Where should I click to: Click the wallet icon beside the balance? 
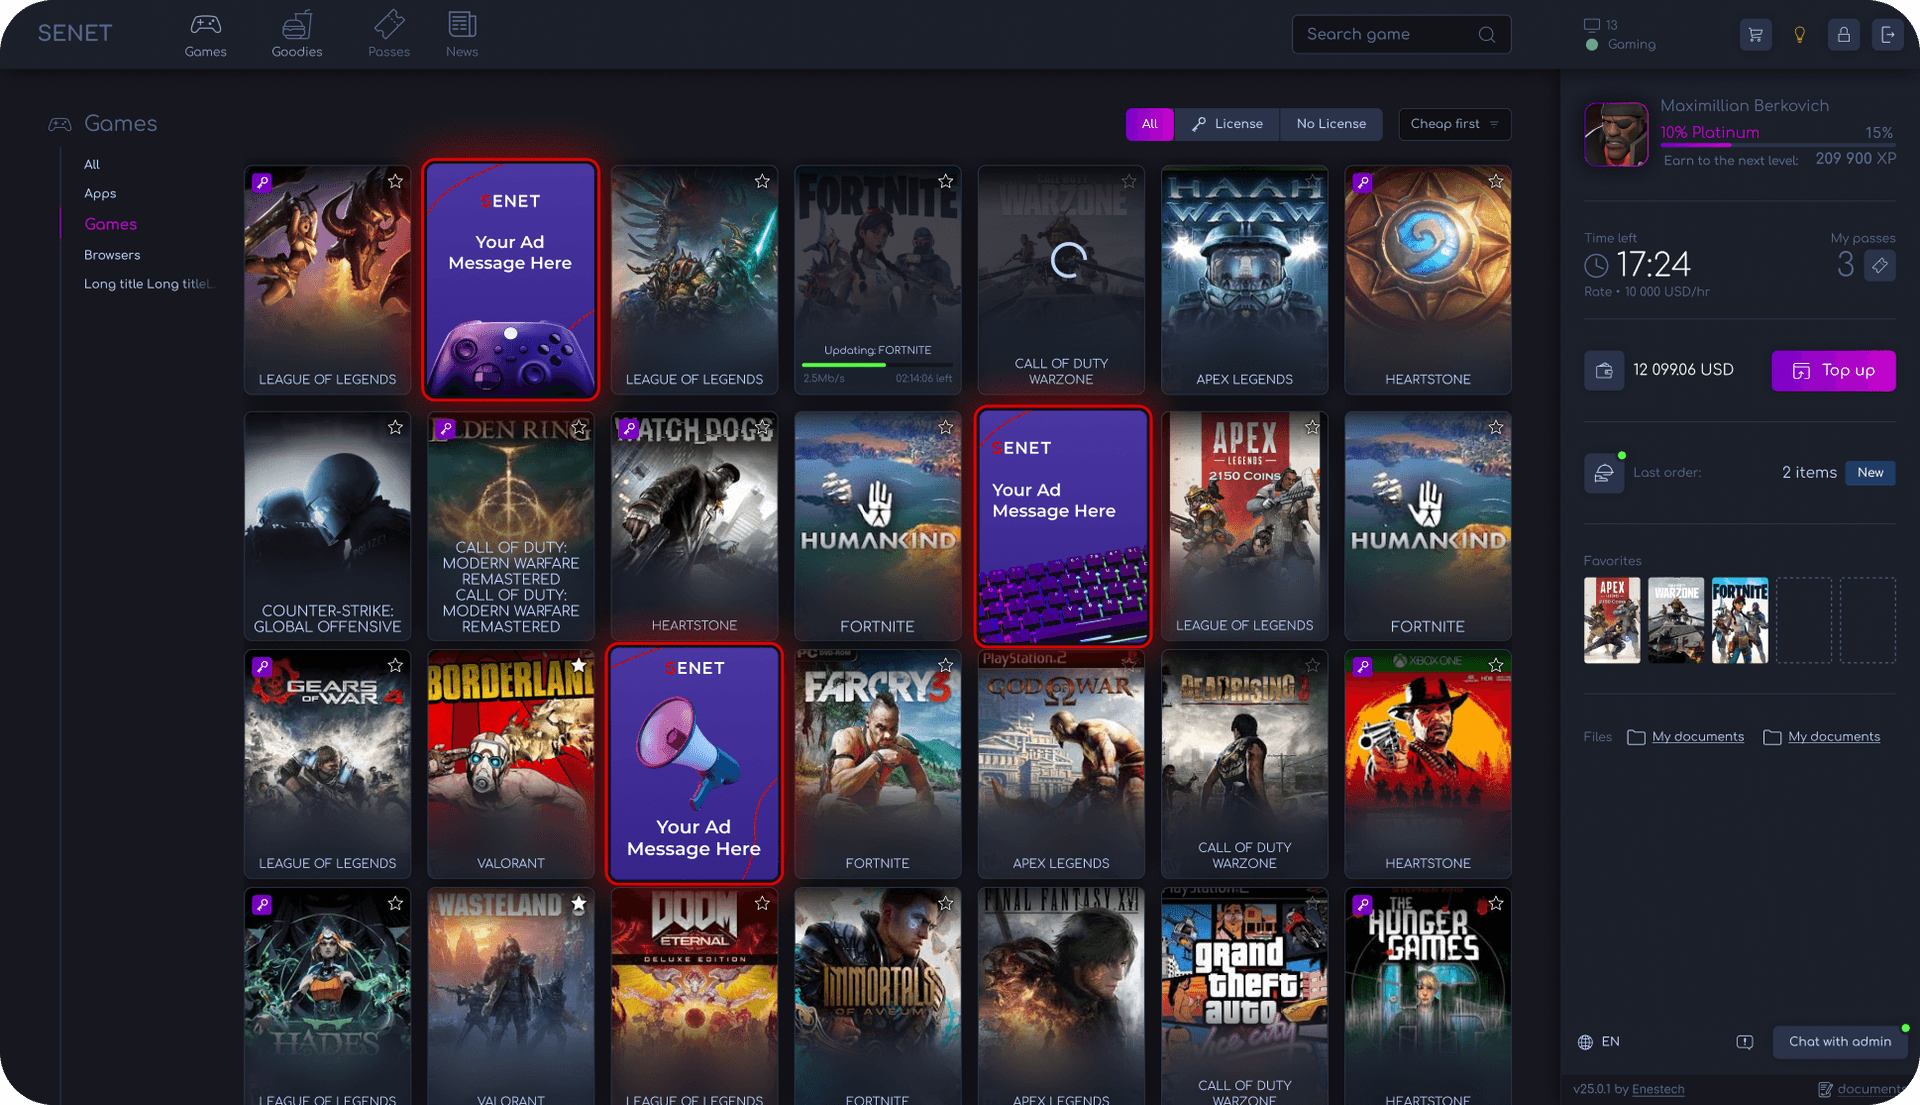click(1604, 370)
